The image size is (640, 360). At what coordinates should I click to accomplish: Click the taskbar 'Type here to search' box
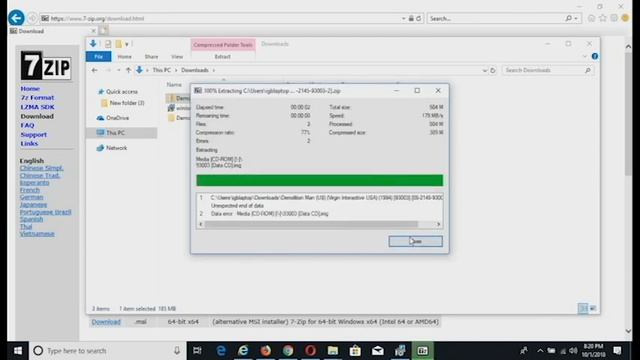108,351
